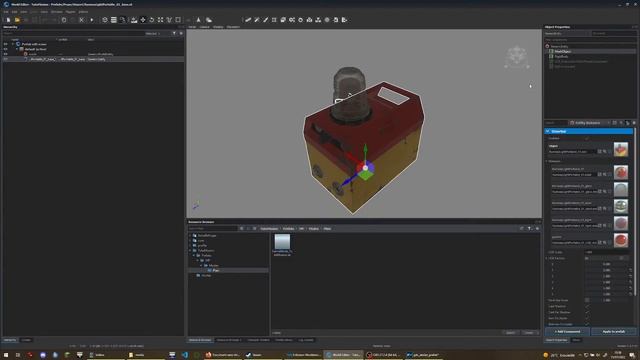Screen dimensions: 640x360
Task: Expand the profile folder in resource tree
Action: [190, 246]
